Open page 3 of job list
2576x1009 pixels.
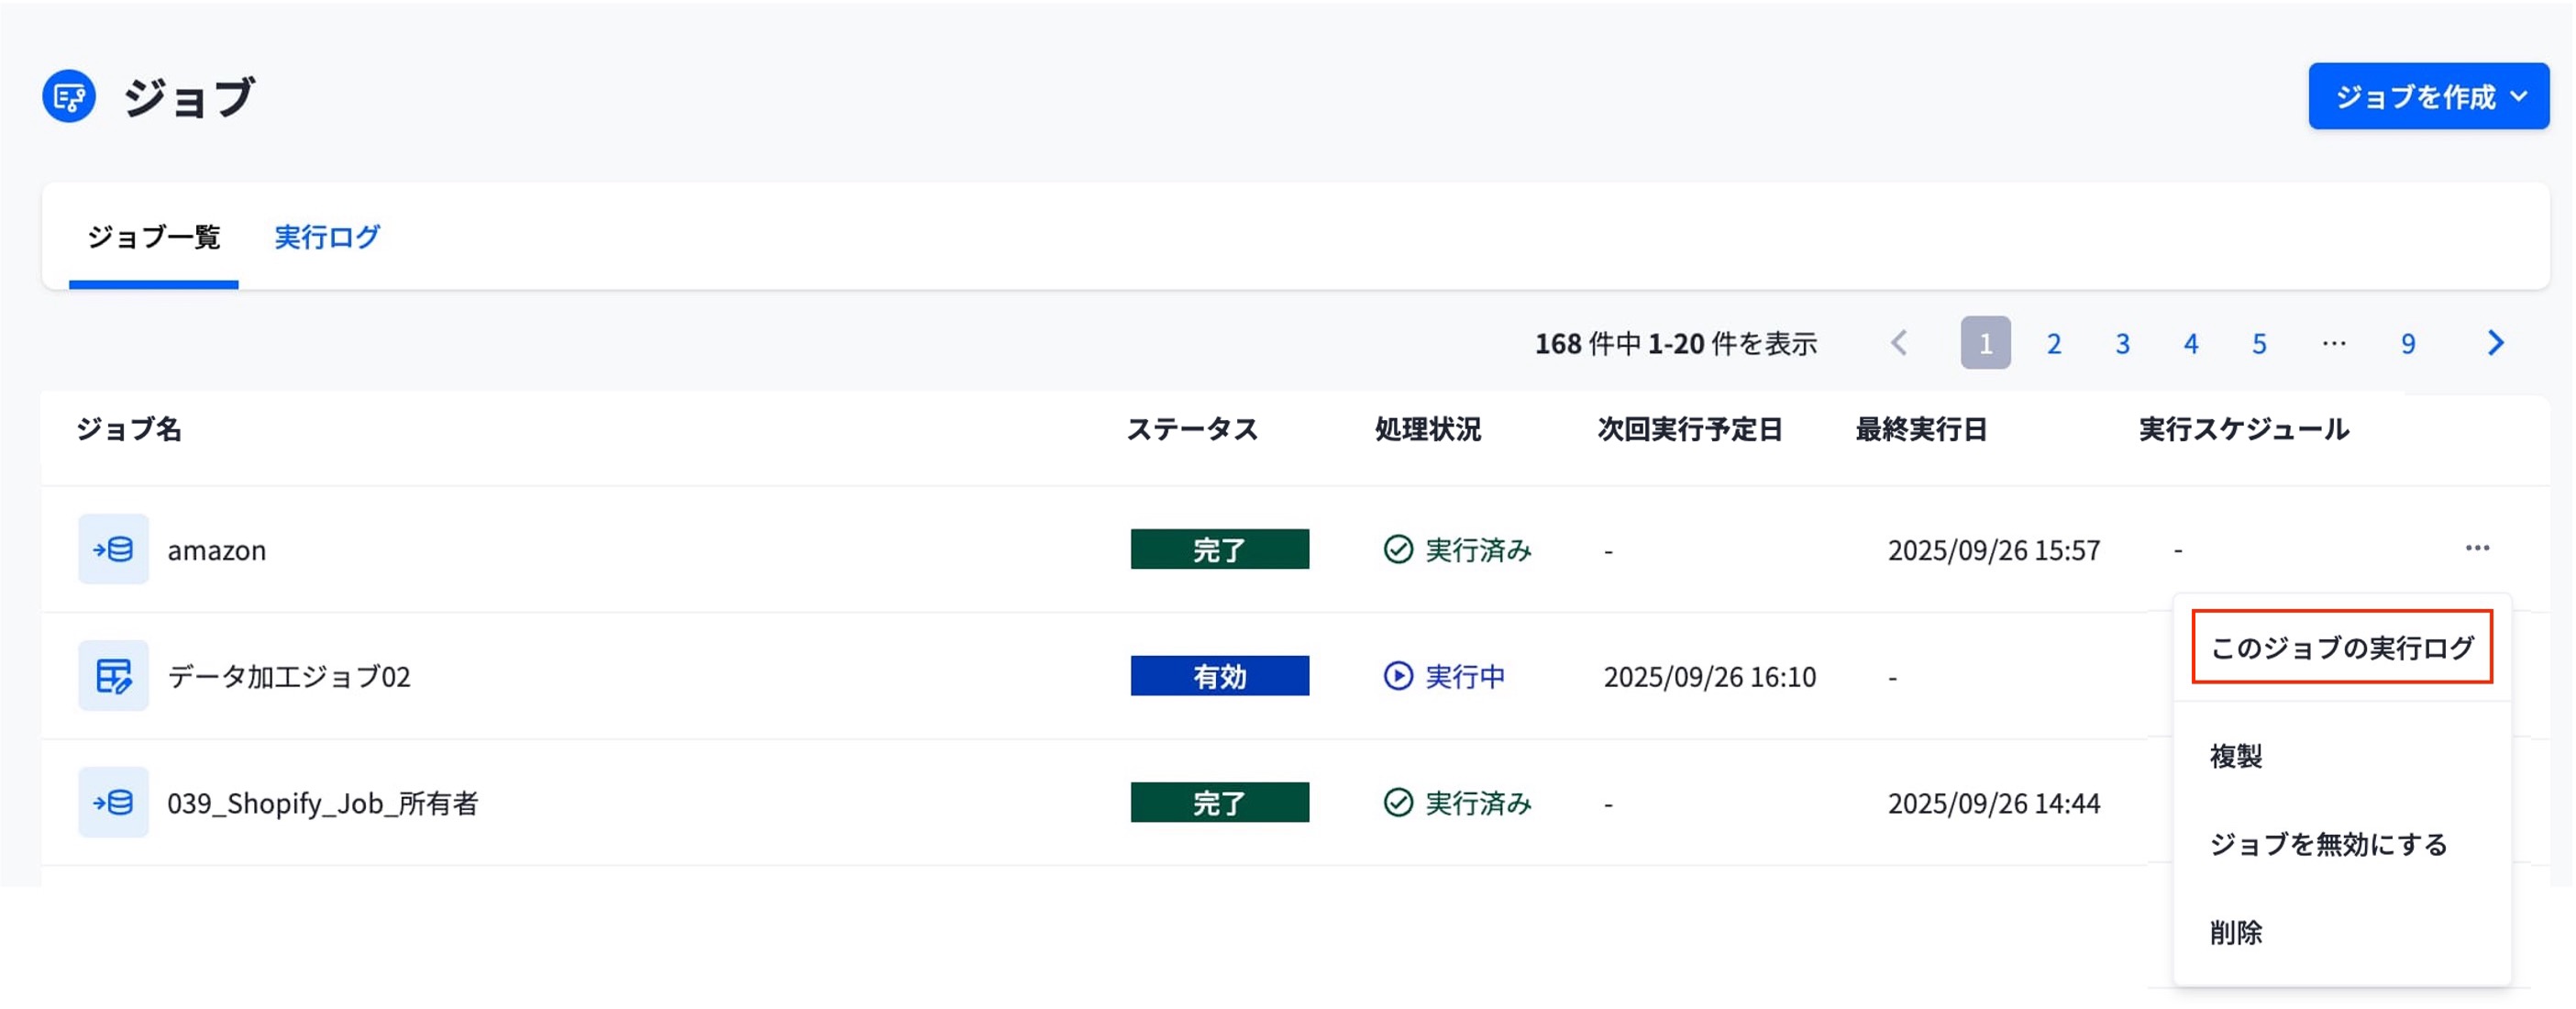2122,344
